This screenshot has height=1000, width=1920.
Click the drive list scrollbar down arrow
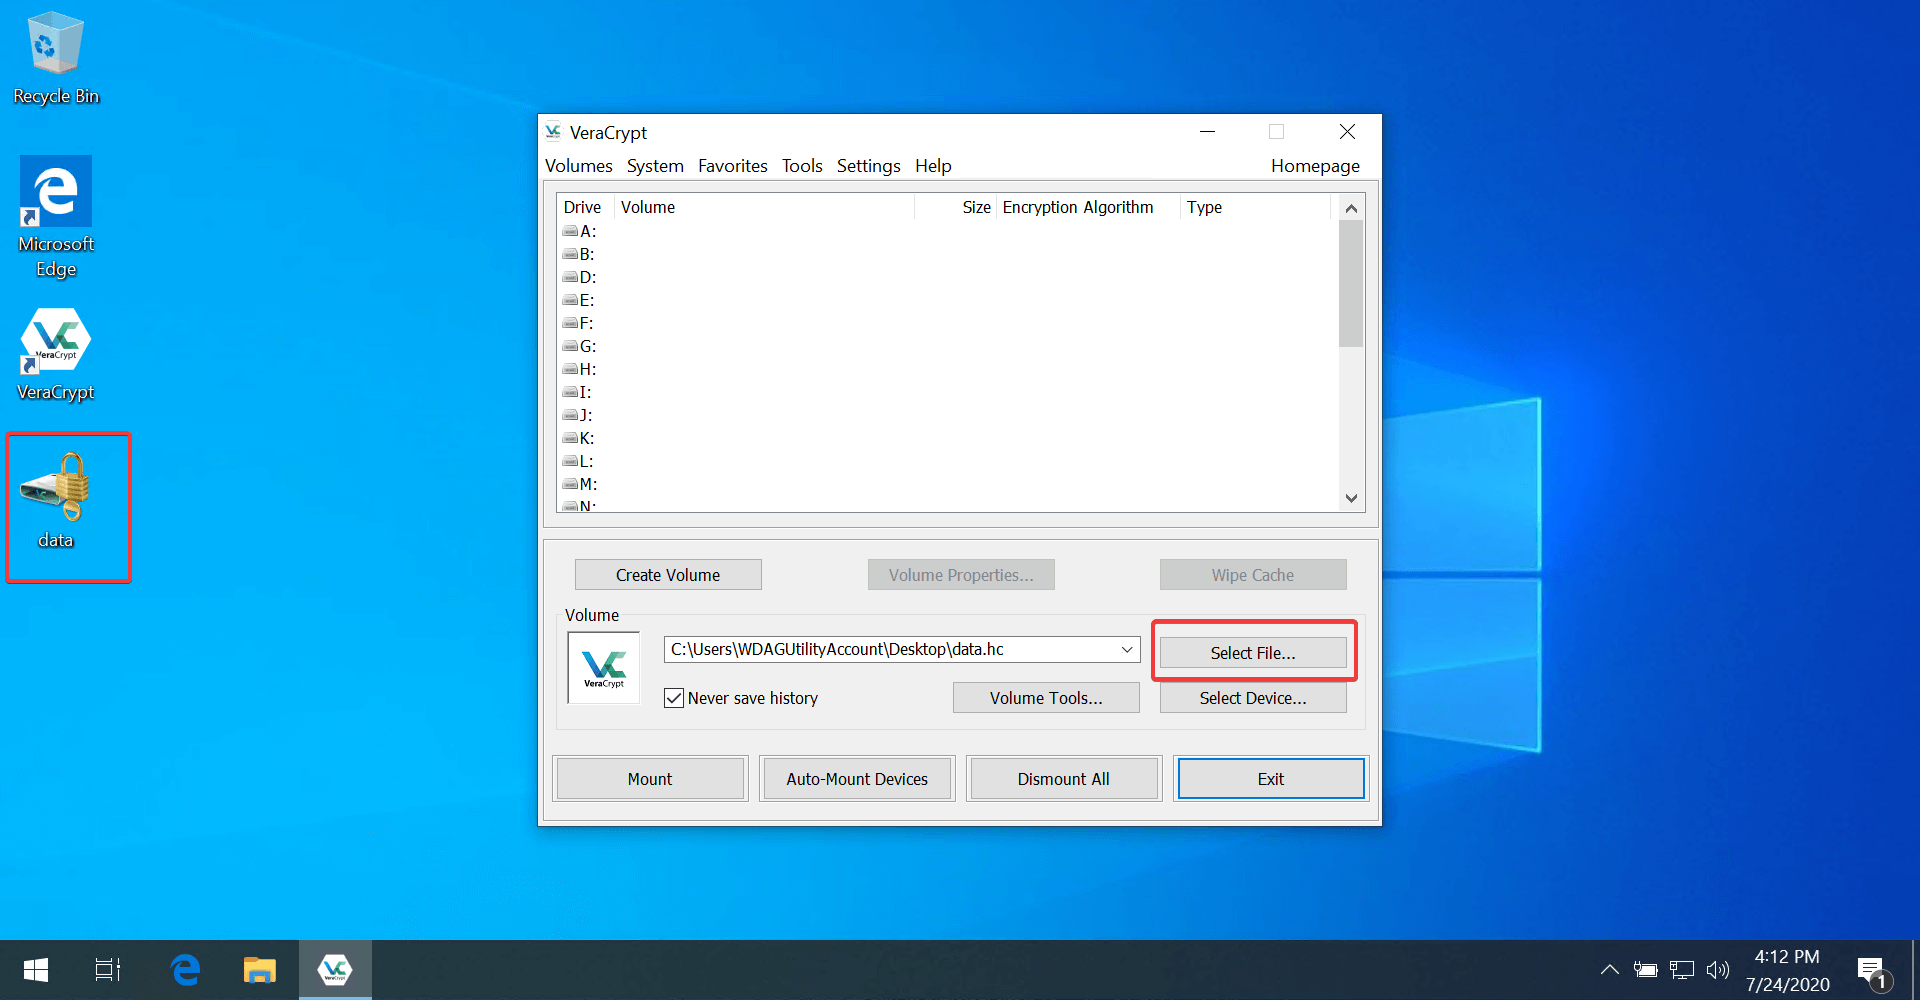[x=1351, y=497]
